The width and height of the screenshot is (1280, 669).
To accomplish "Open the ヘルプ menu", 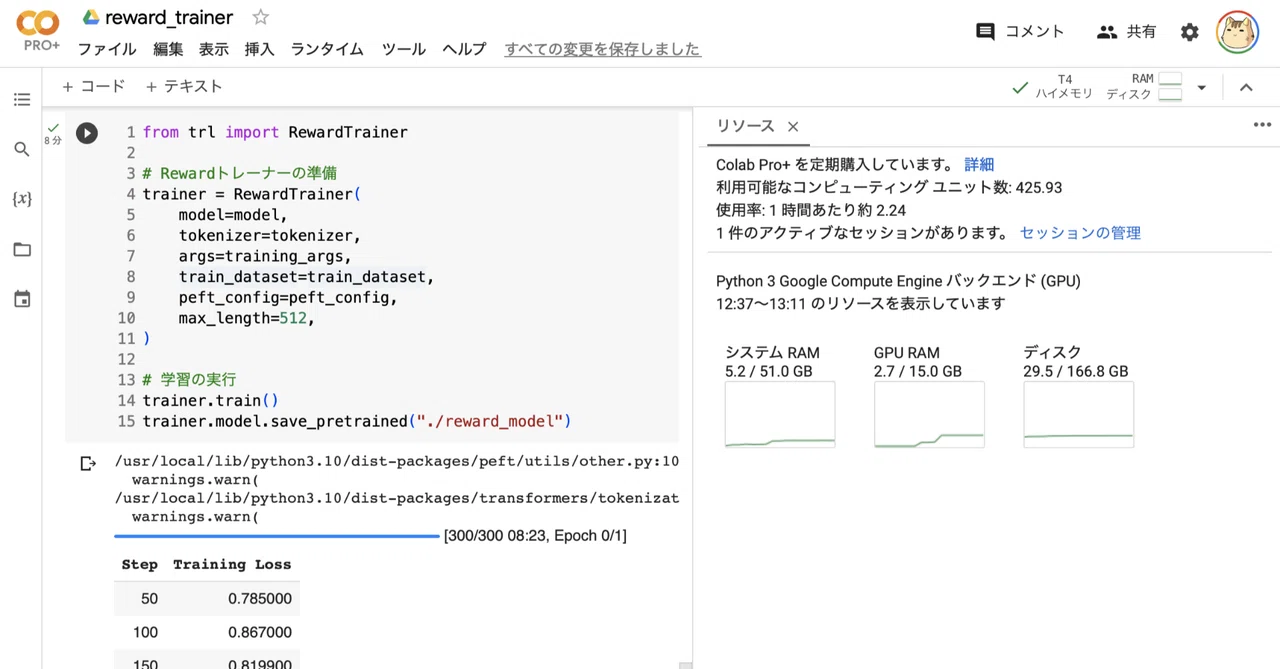I will tap(464, 49).
